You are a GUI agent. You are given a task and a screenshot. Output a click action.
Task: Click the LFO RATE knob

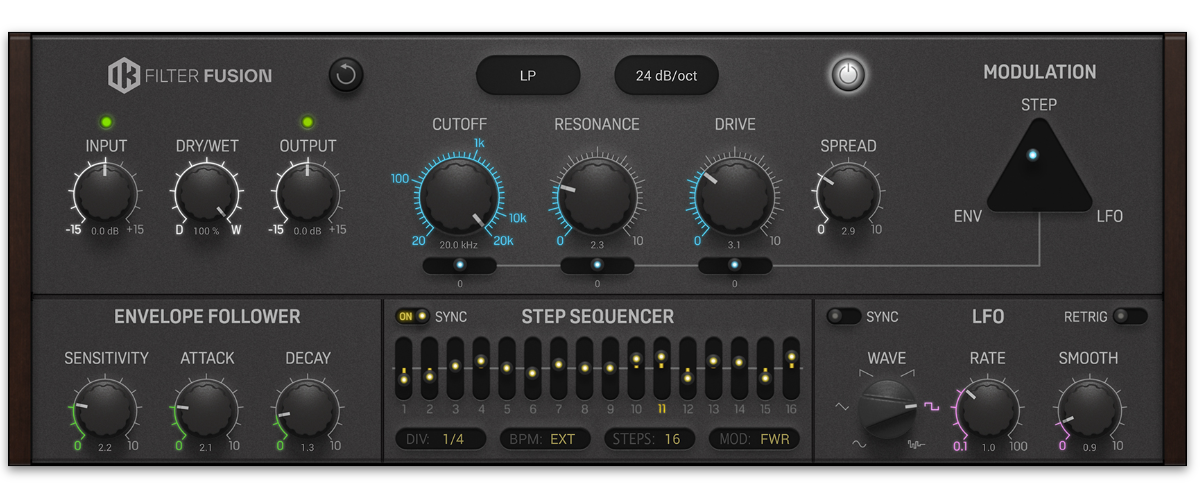click(x=988, y=410)
